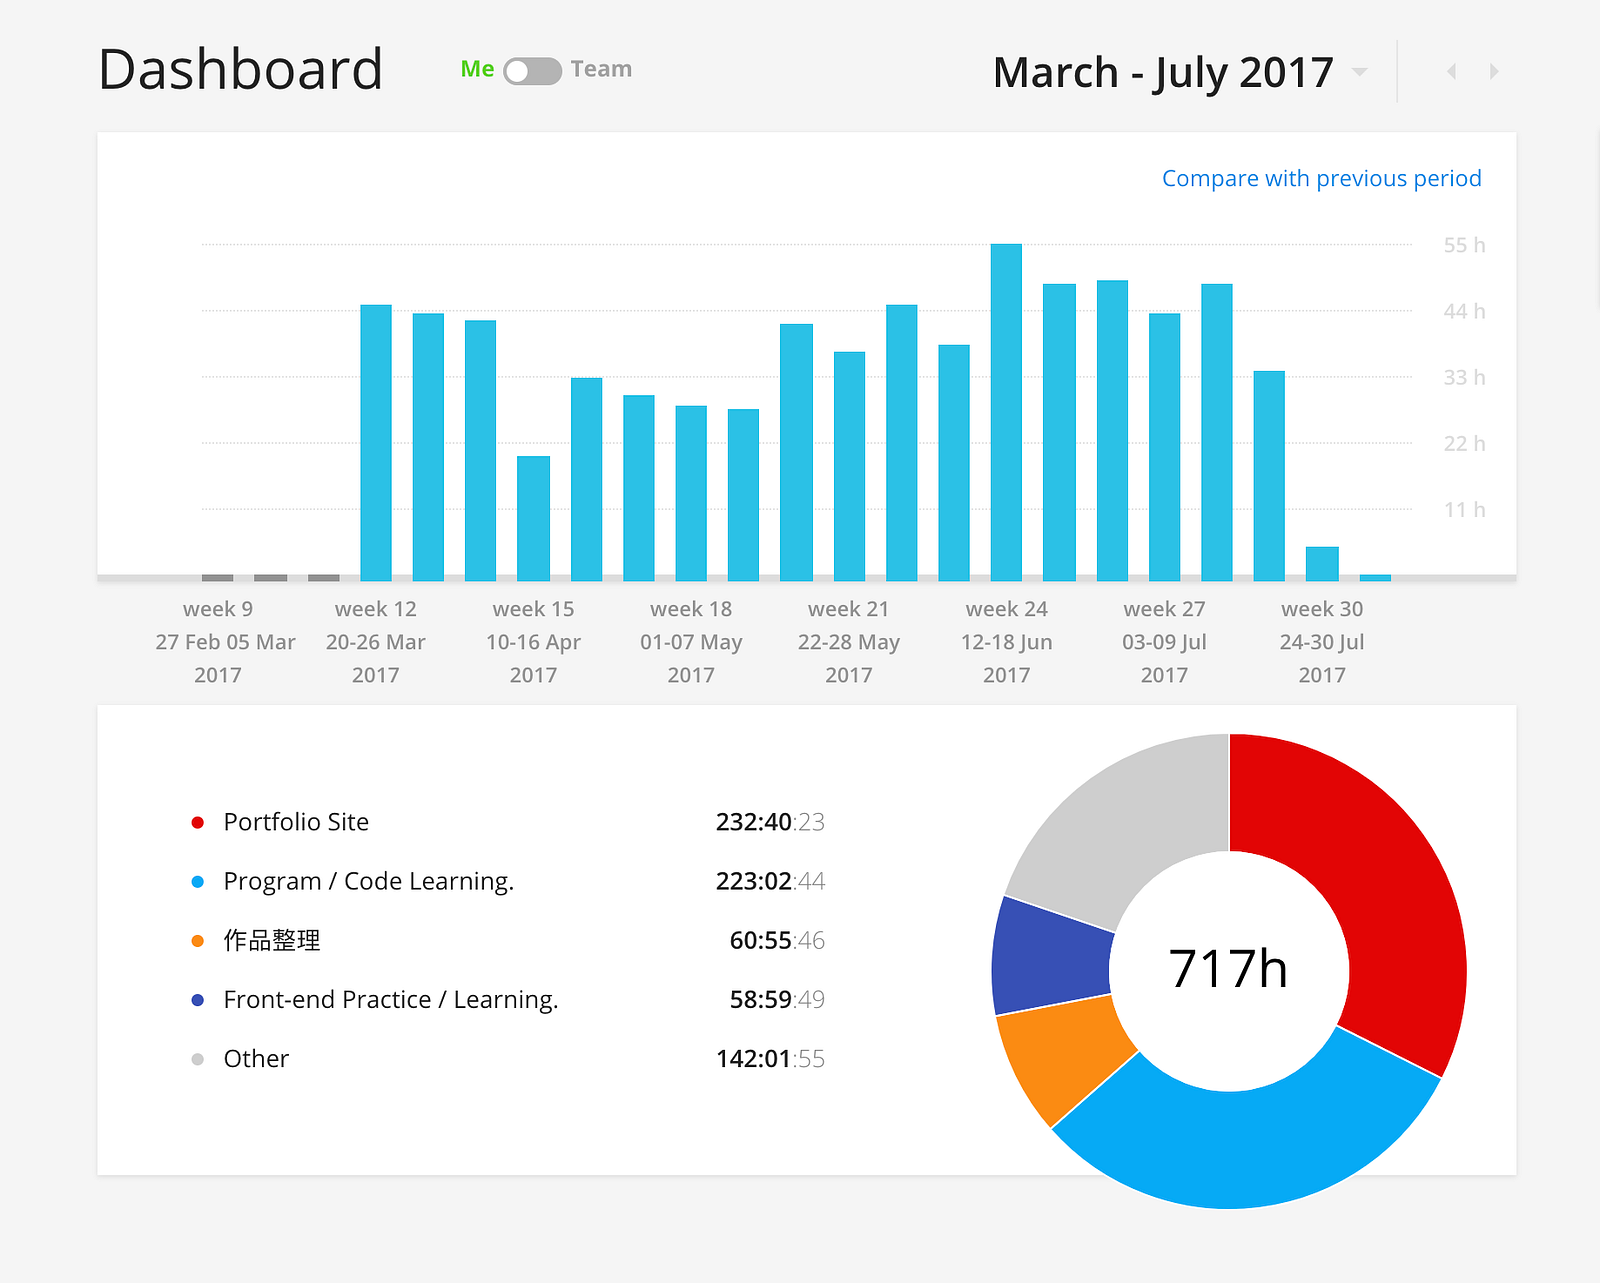Click the 60:55:46 duration value
This screenshot has width=1600, height=1283.
coord(777,940)
